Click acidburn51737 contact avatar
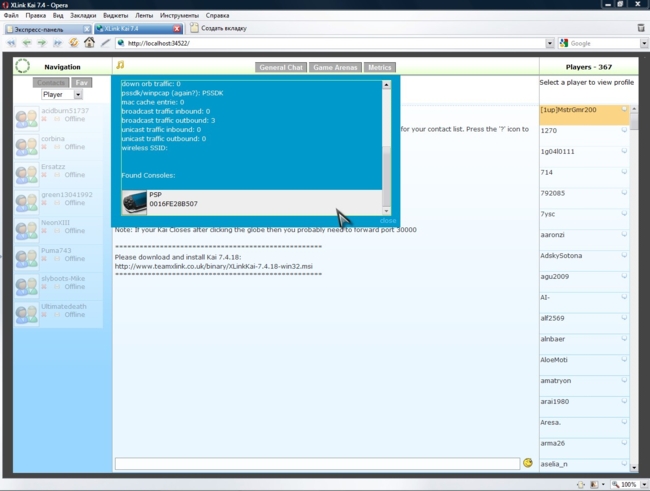This screenshot has width=650, height=491. [x=27, y=118]
